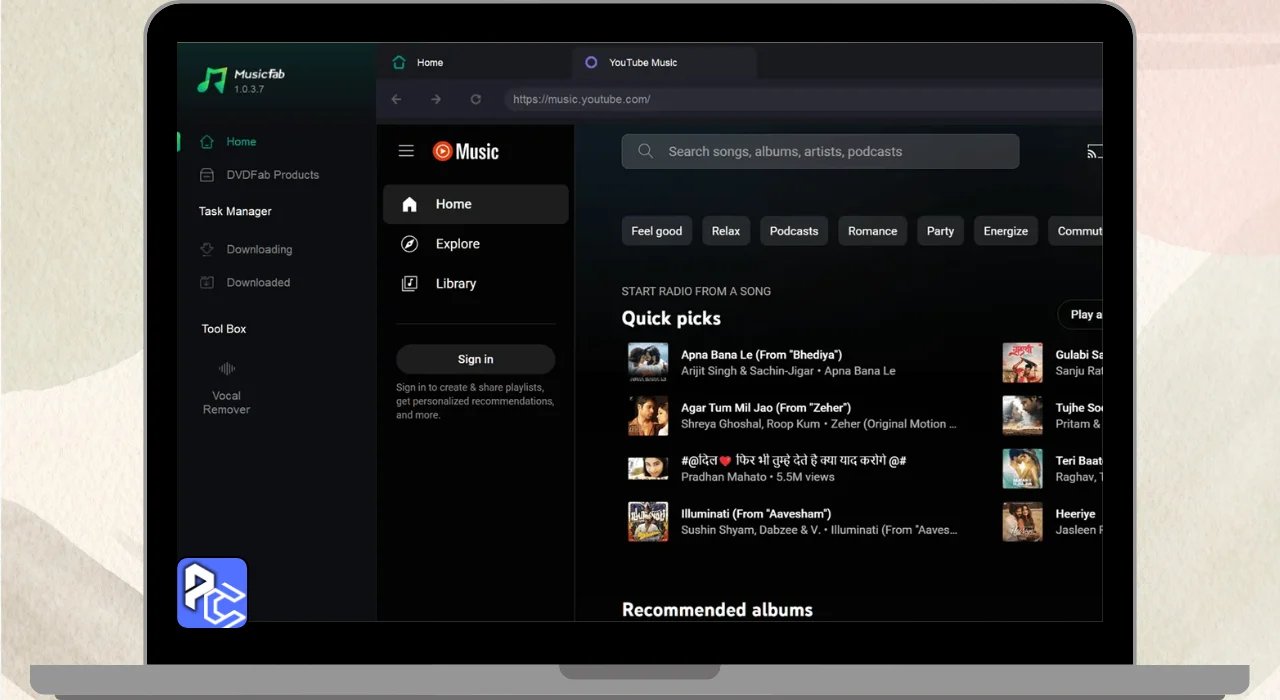Click the YouTube Music logo
This screenshot has height=700, width=1280.
[466, 151]
